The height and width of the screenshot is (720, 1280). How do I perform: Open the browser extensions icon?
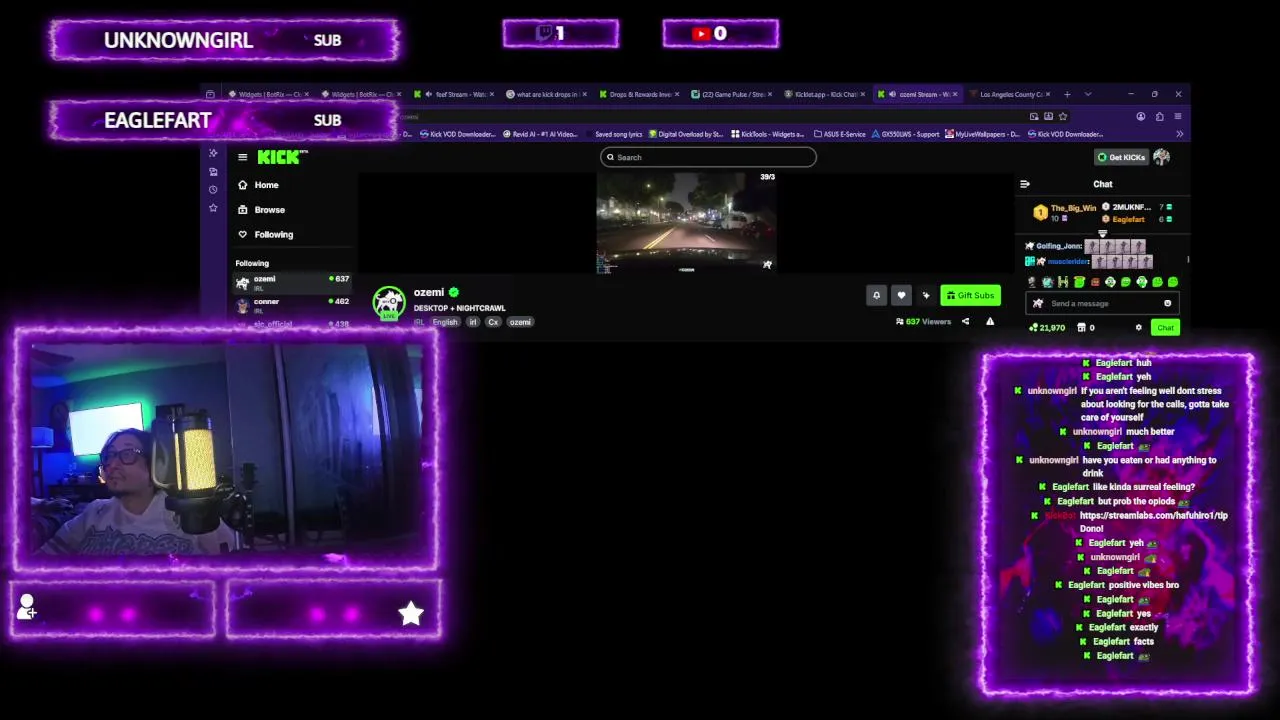tap(1159, 116)
